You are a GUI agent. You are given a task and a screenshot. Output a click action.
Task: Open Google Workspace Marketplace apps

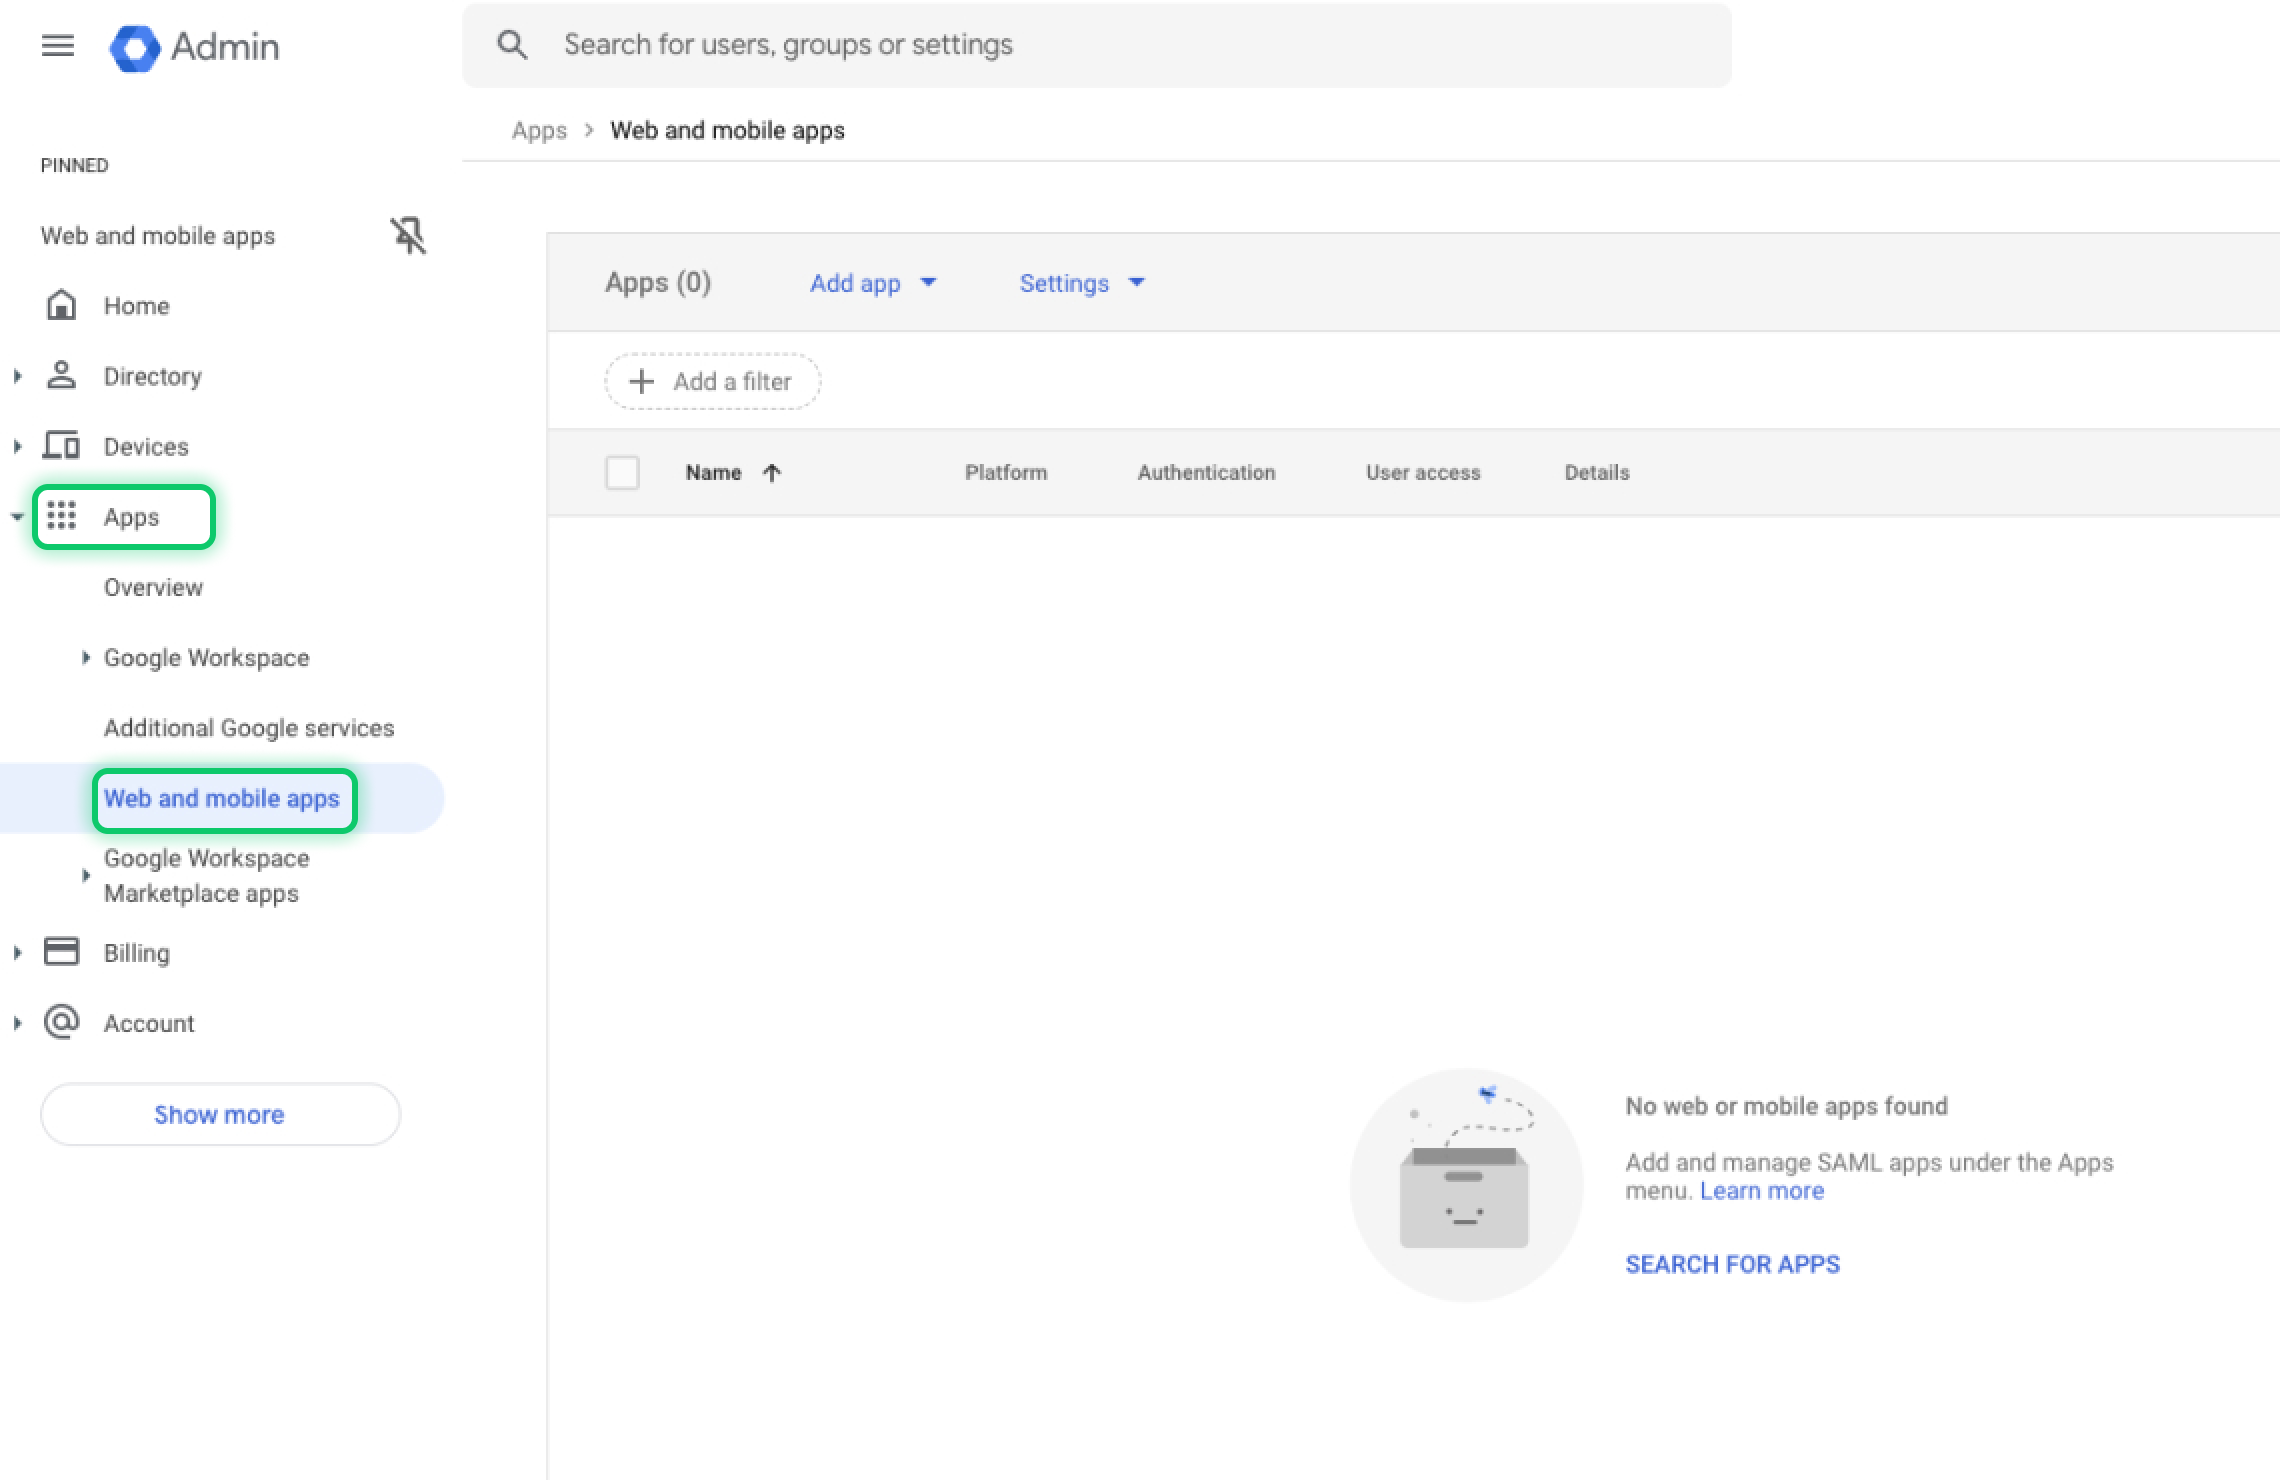tap(206, 876)
